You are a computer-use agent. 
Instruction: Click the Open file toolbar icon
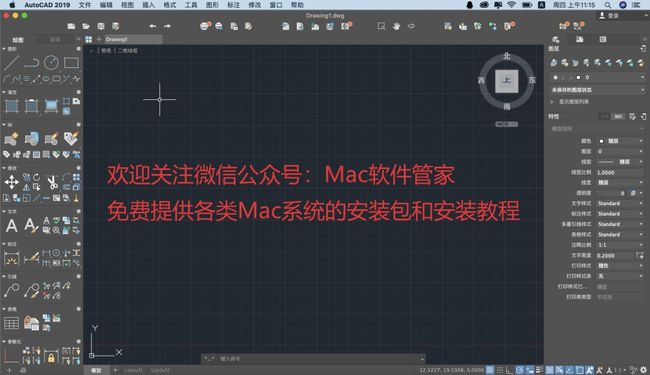pyautogui.click(x=86, y=26)
